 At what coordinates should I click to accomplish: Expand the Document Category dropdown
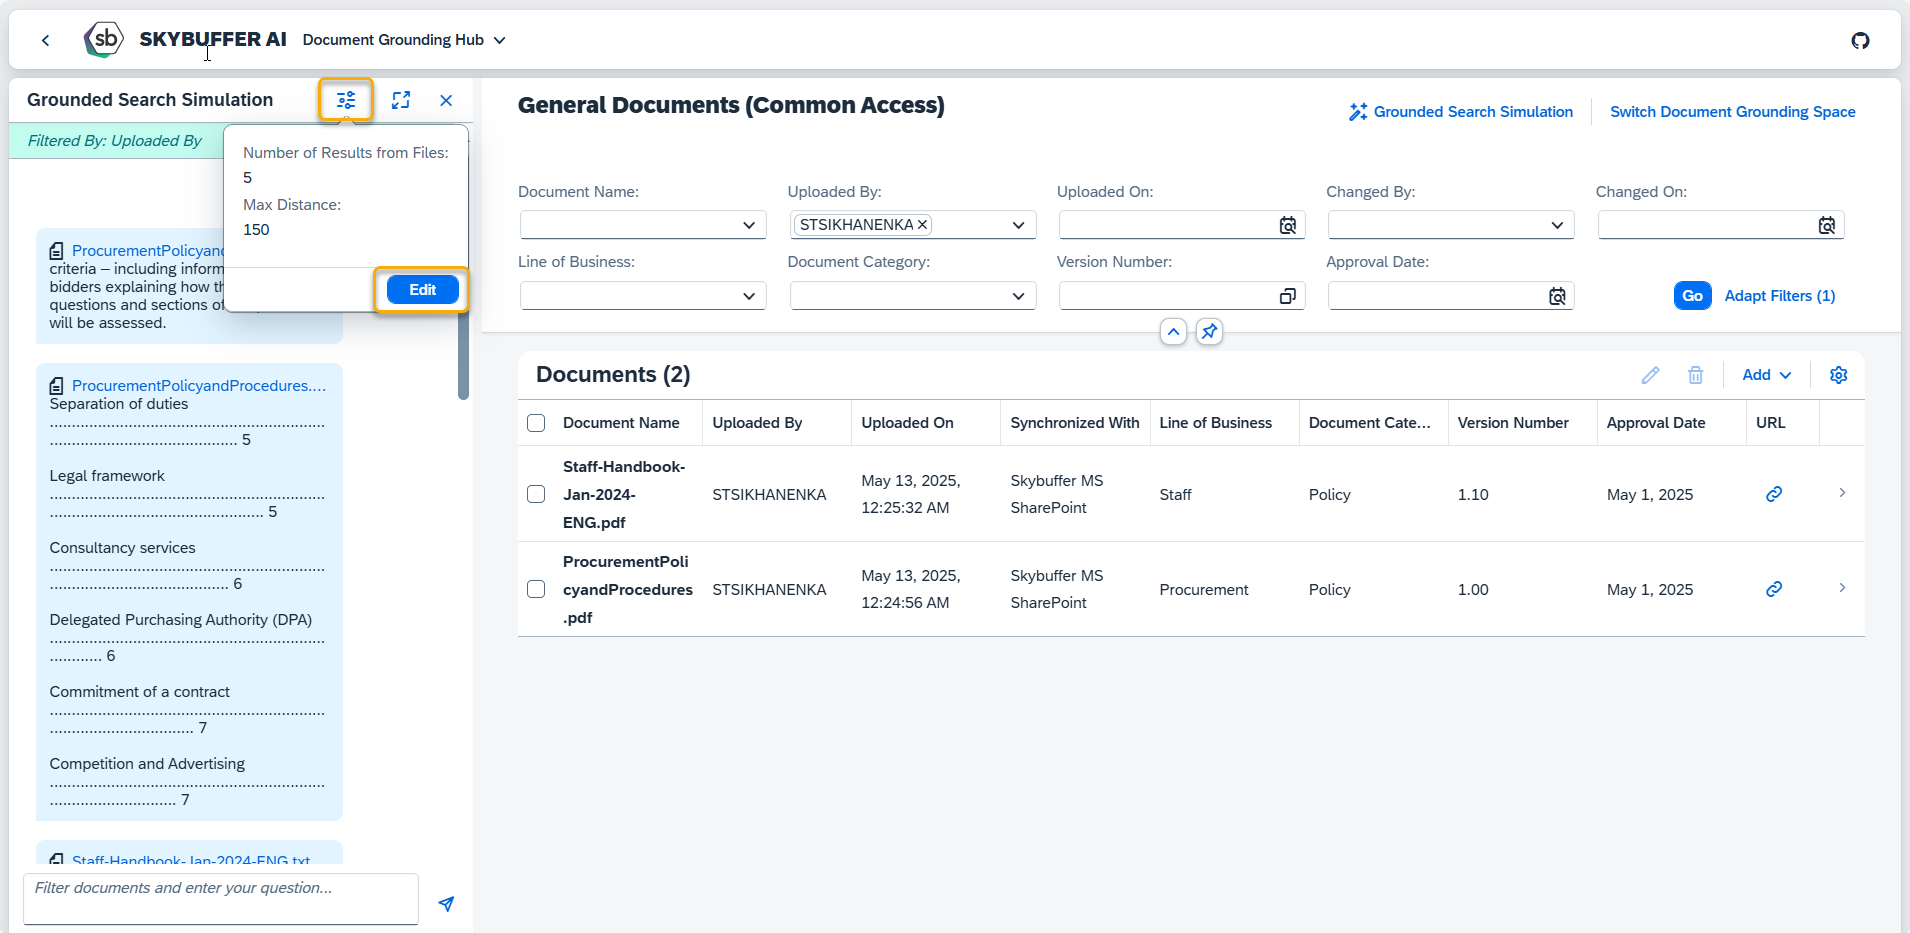click(1018, 296)
